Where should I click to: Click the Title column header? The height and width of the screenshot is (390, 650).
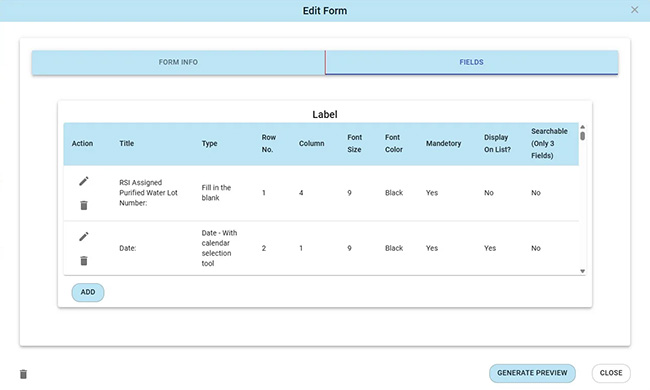pos(126,143)
